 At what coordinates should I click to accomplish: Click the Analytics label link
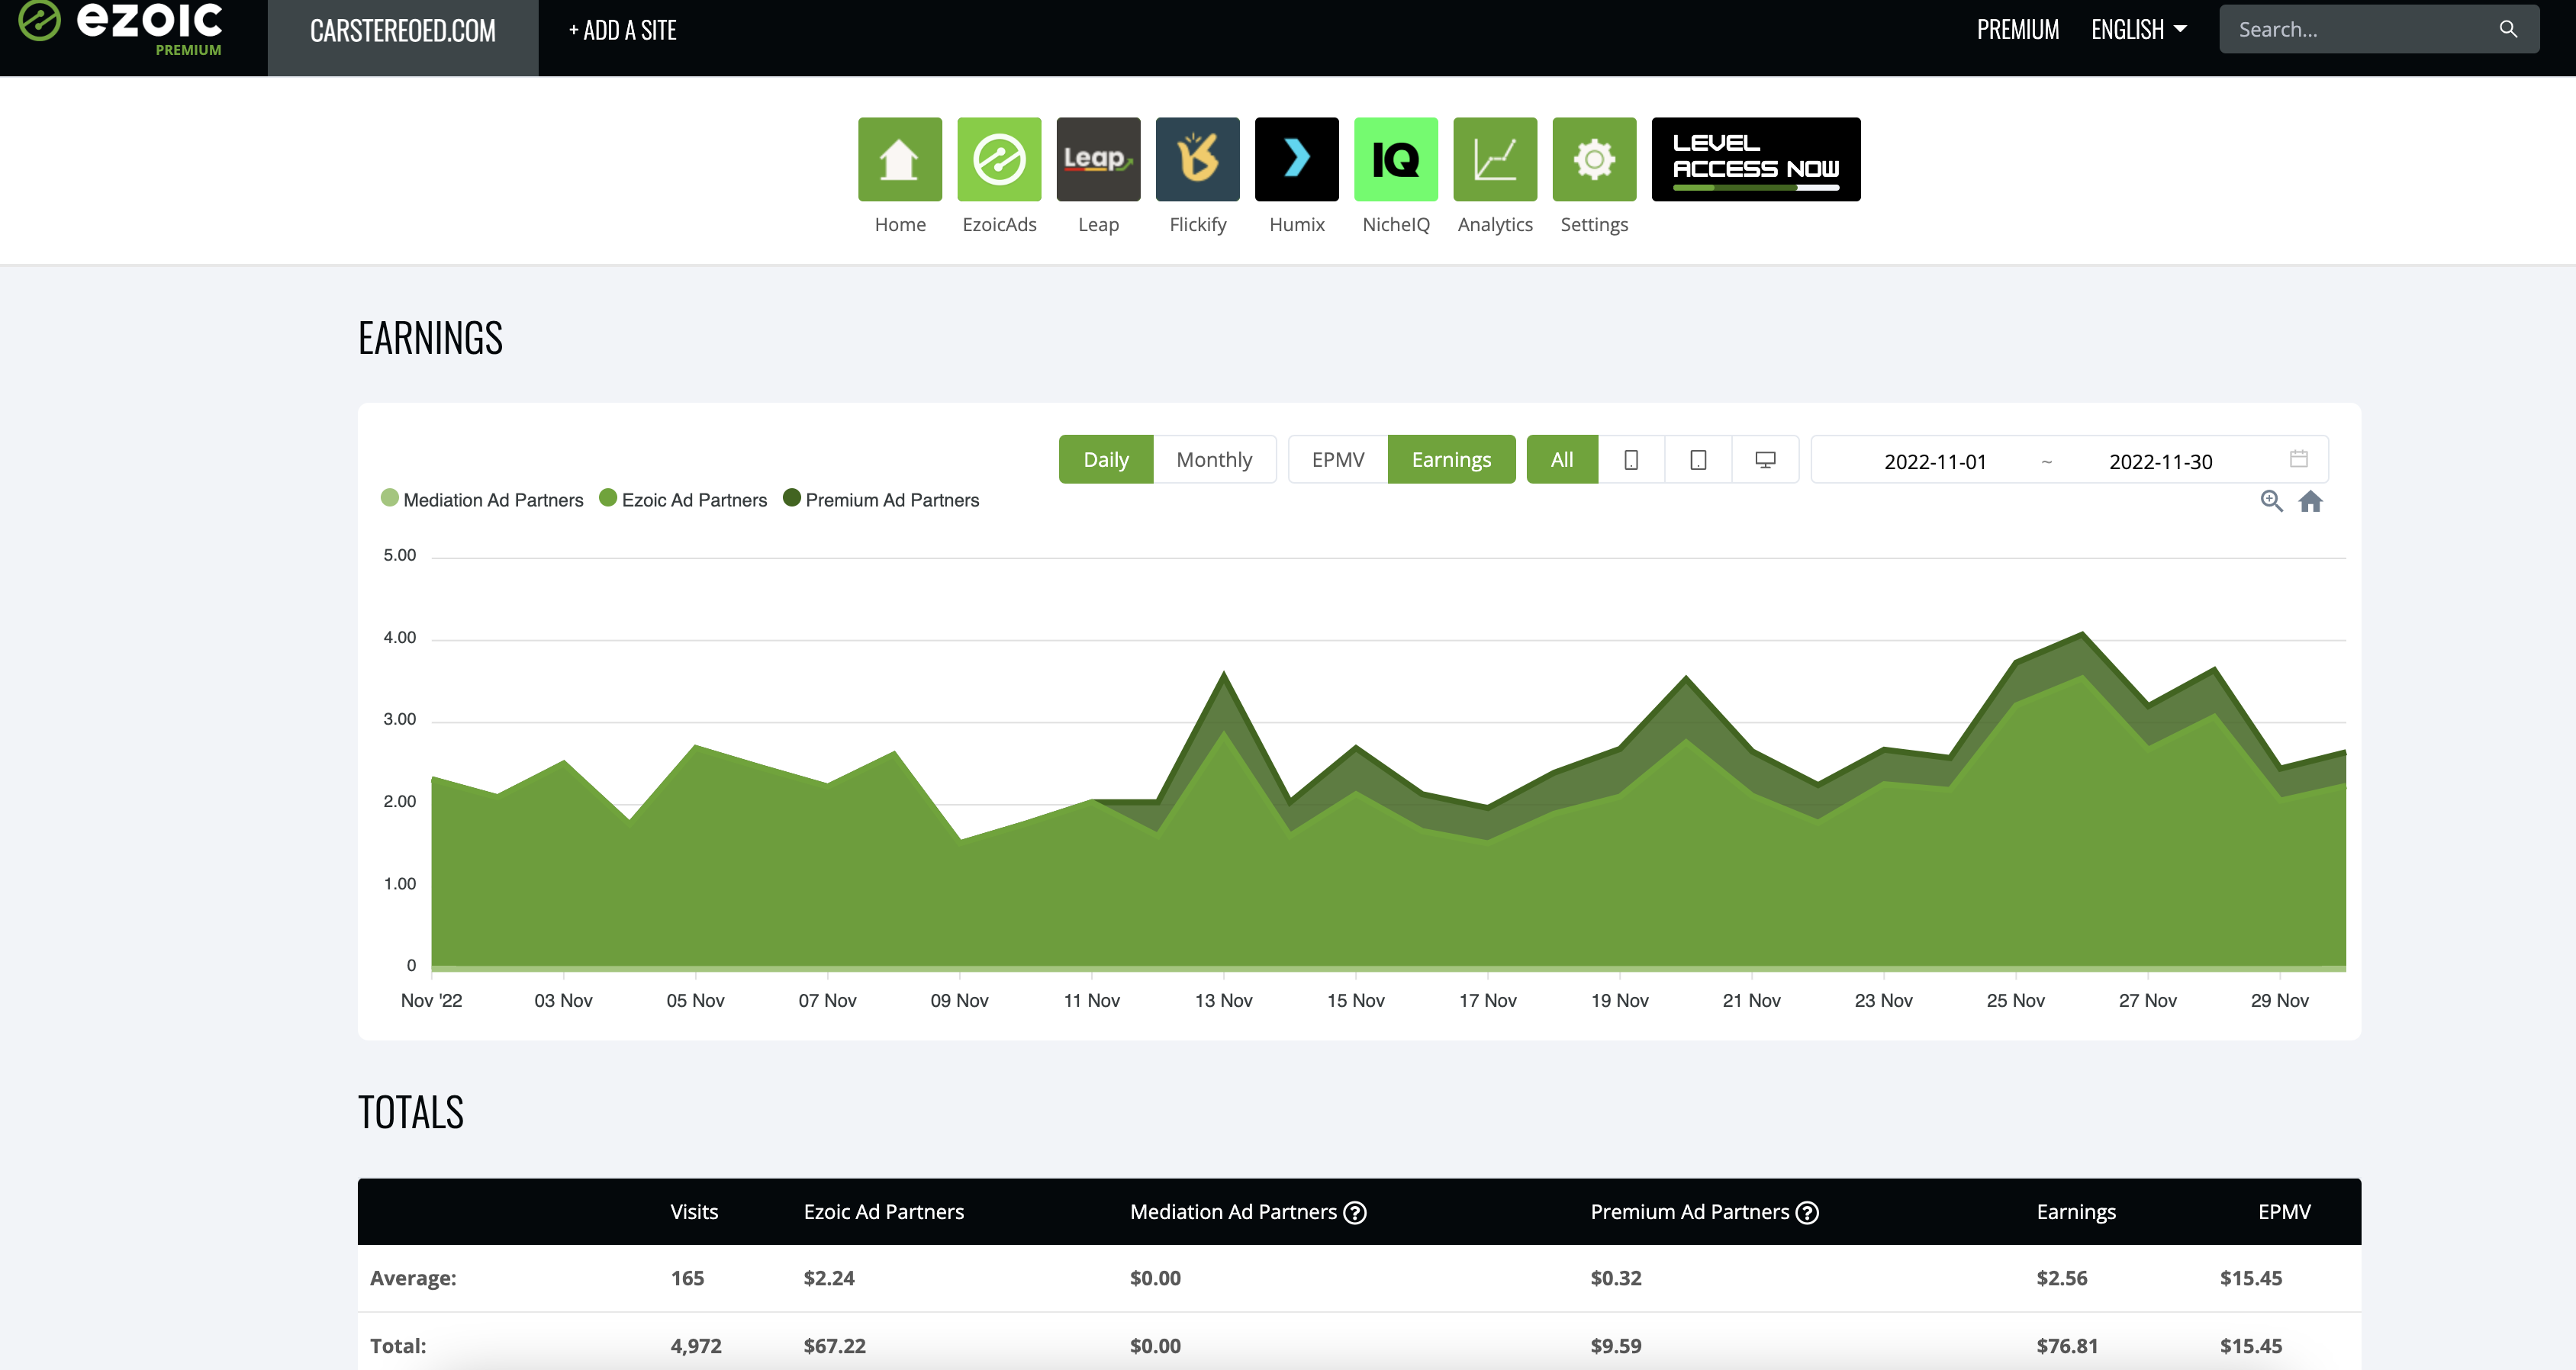1494,224
